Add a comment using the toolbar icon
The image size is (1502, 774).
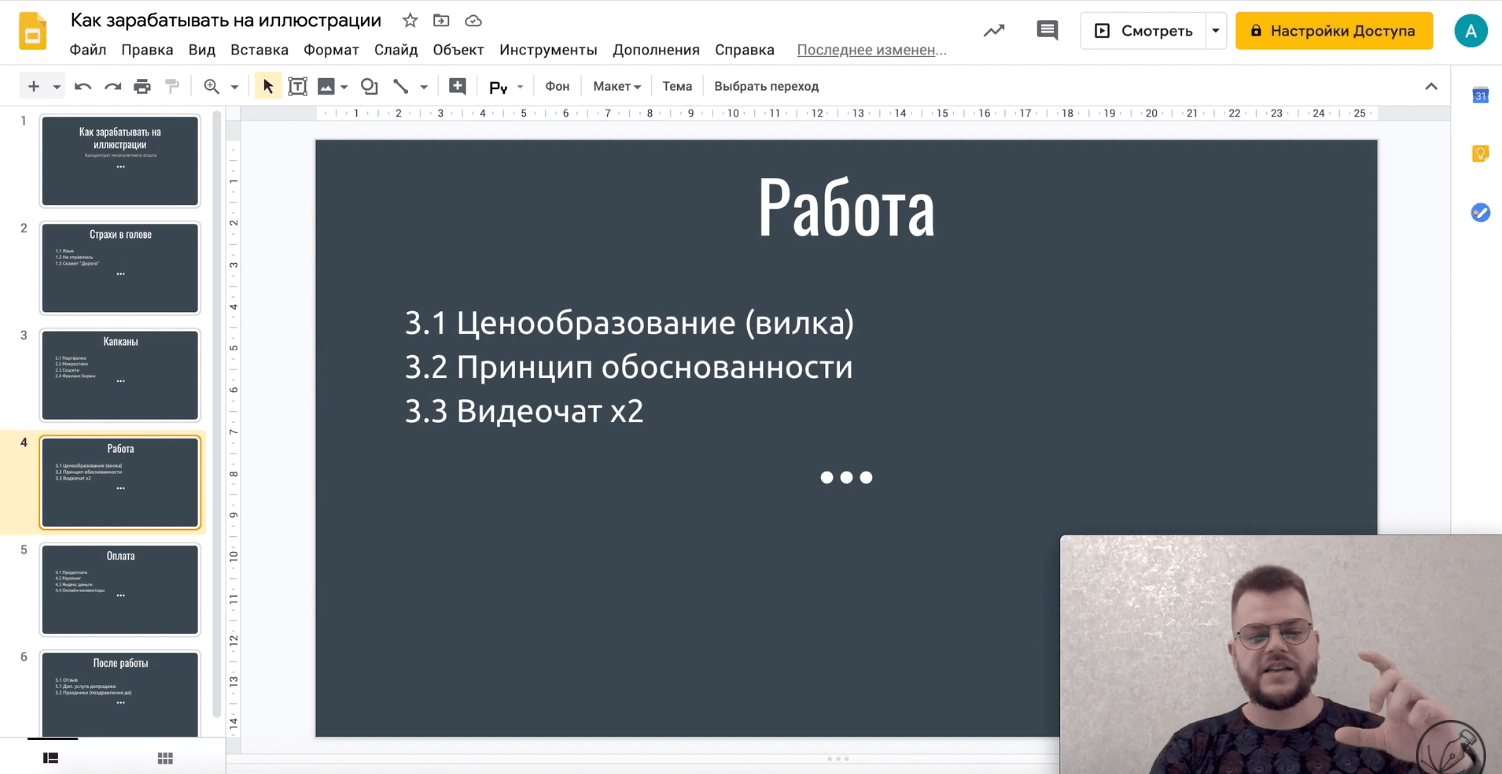pyautogui.click(x=457, y=87)
